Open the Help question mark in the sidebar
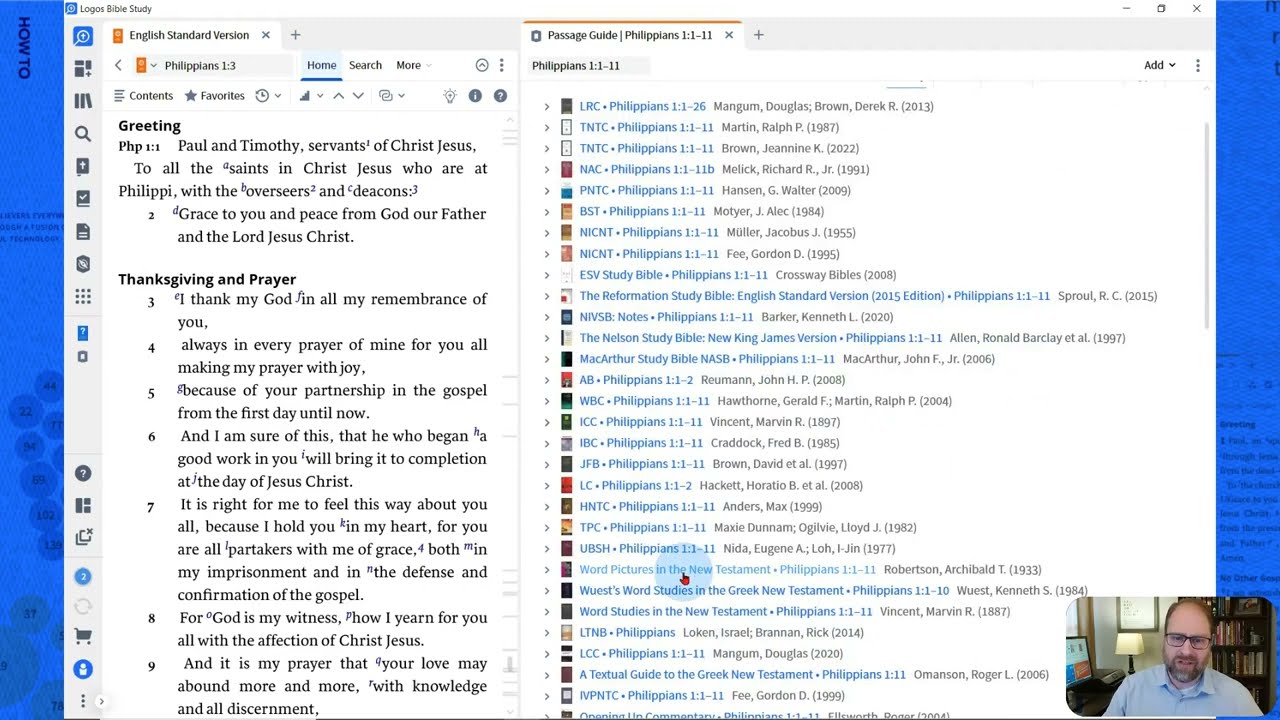The width and height of the screenshot is (1280, 720). (83, 473)
